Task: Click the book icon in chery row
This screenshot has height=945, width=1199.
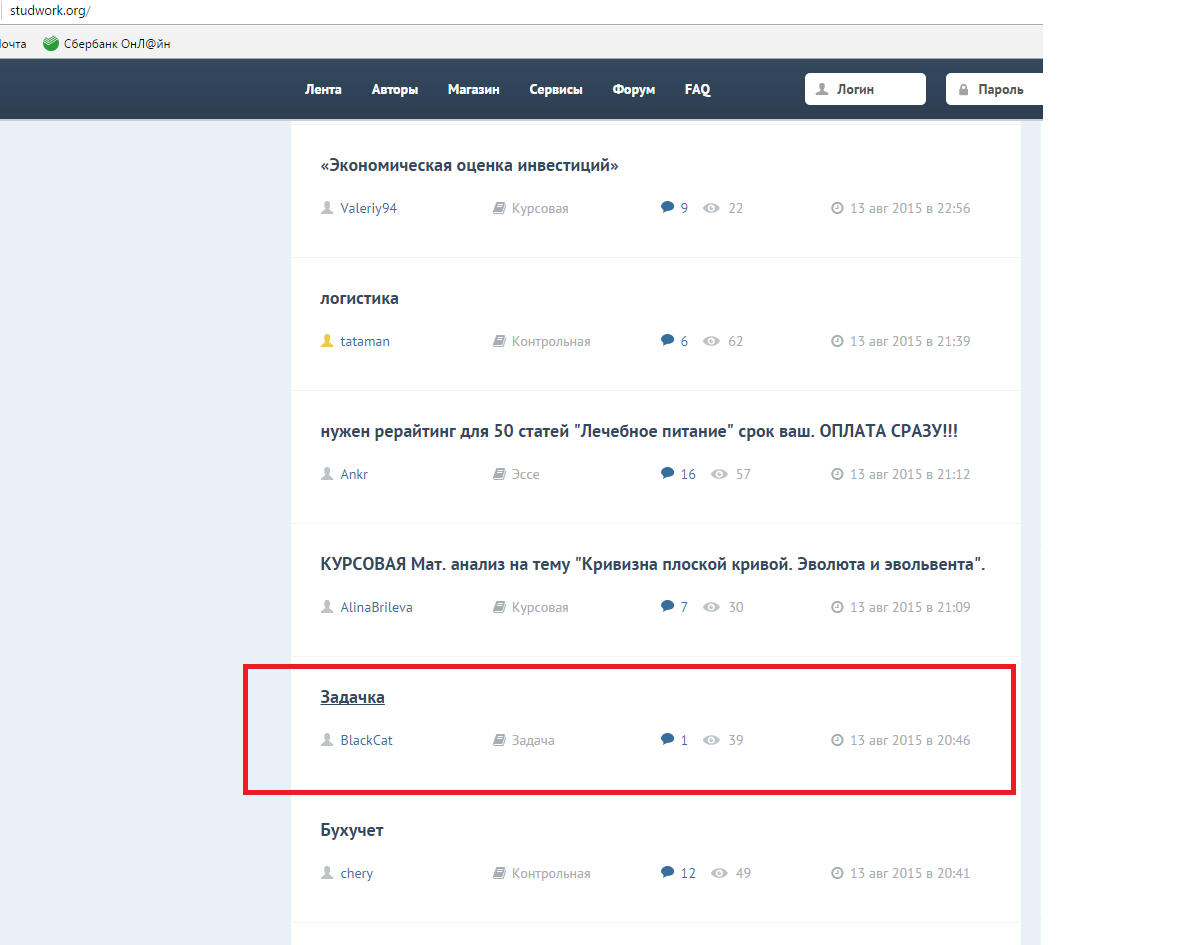Action: click(x=499, y=873)
